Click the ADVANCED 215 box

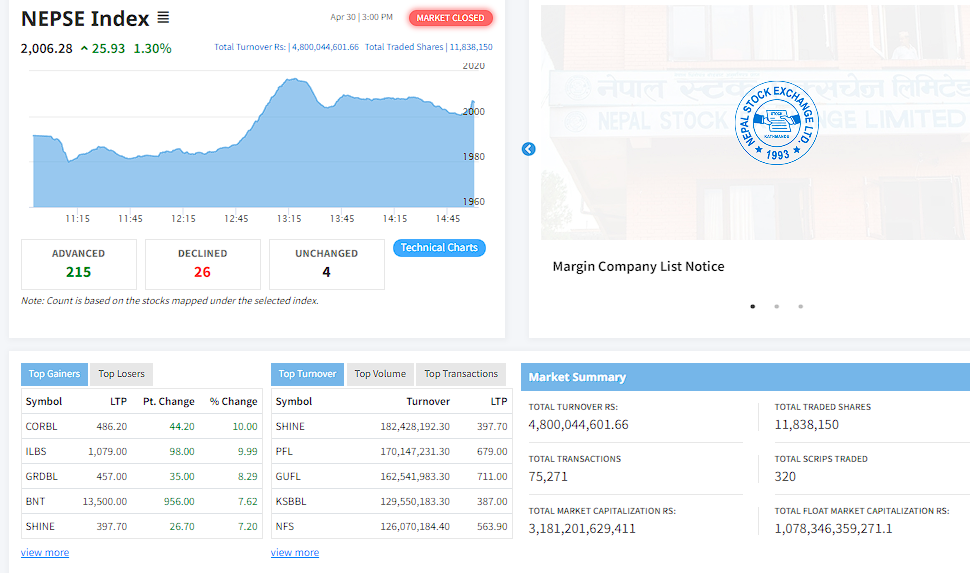(x=79, y=264)
